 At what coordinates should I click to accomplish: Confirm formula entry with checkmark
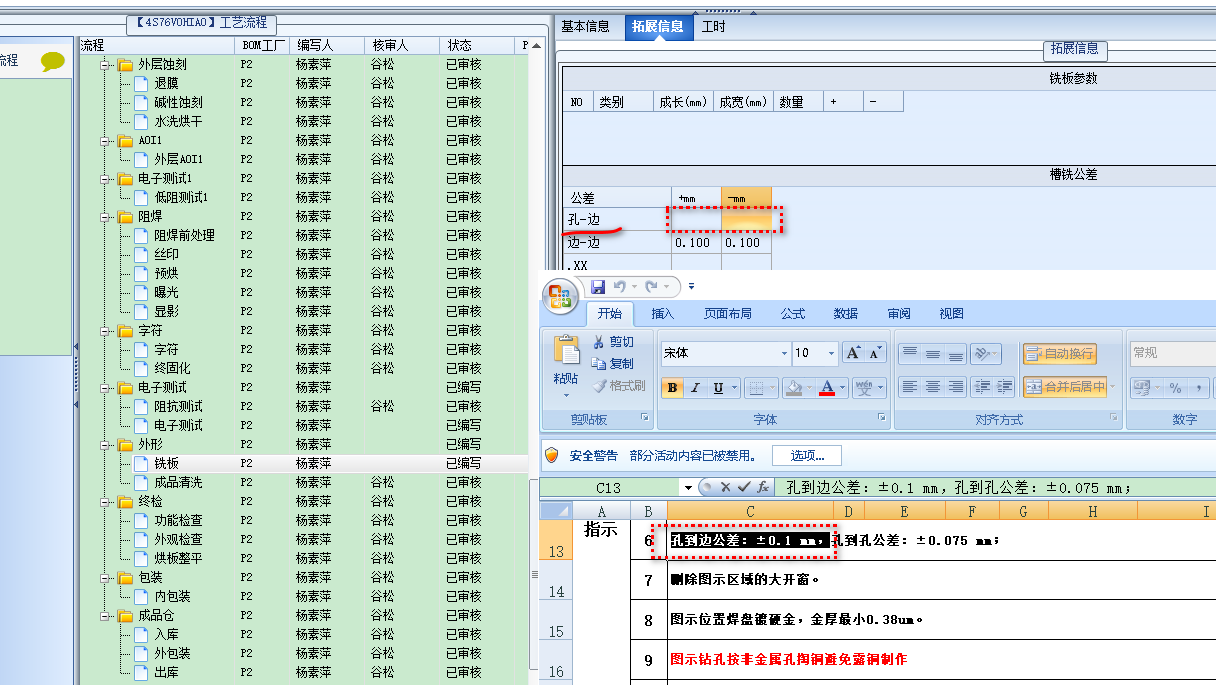742,487
